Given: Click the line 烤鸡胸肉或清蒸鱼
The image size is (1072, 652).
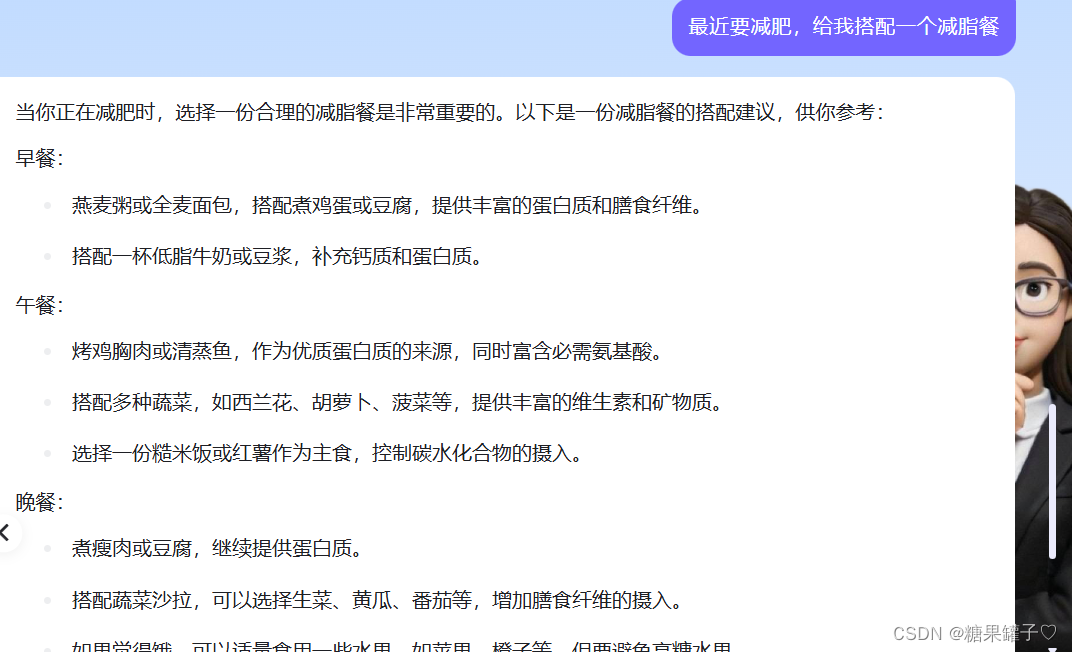Looking at the screenshot, I should pyautogui.click(x=367, y=351).
